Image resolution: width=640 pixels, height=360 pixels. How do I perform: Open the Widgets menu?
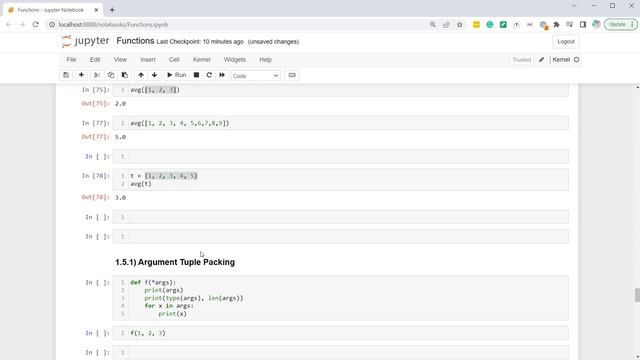(235, 60)
